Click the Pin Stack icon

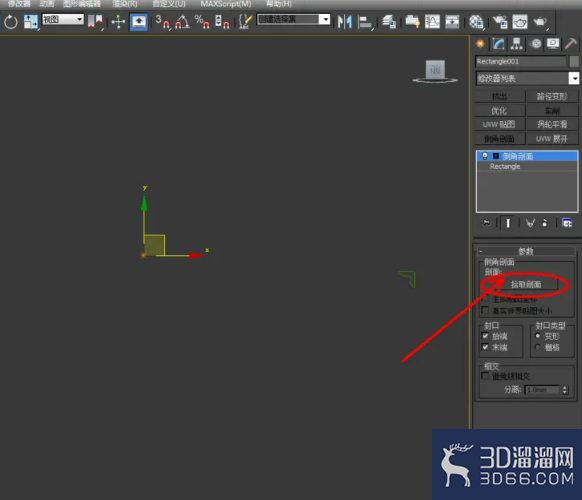[x=486, y=223]
